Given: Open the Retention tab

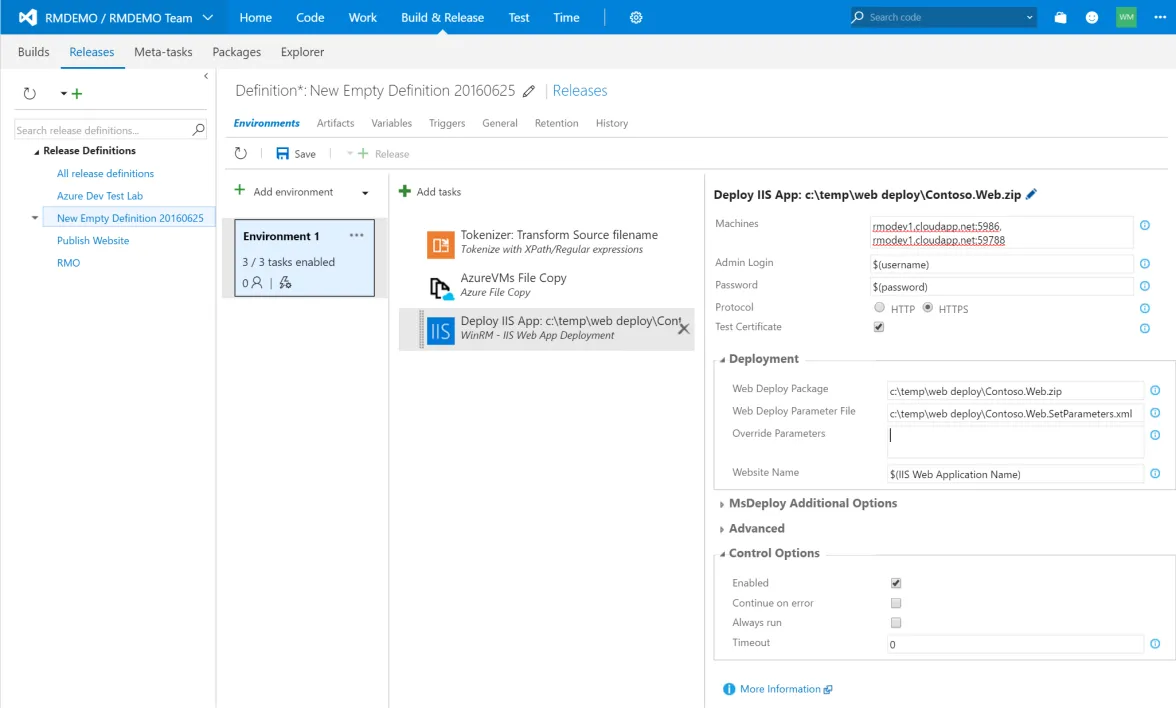Looking at the screenshot, I should [x=556, y=123].
